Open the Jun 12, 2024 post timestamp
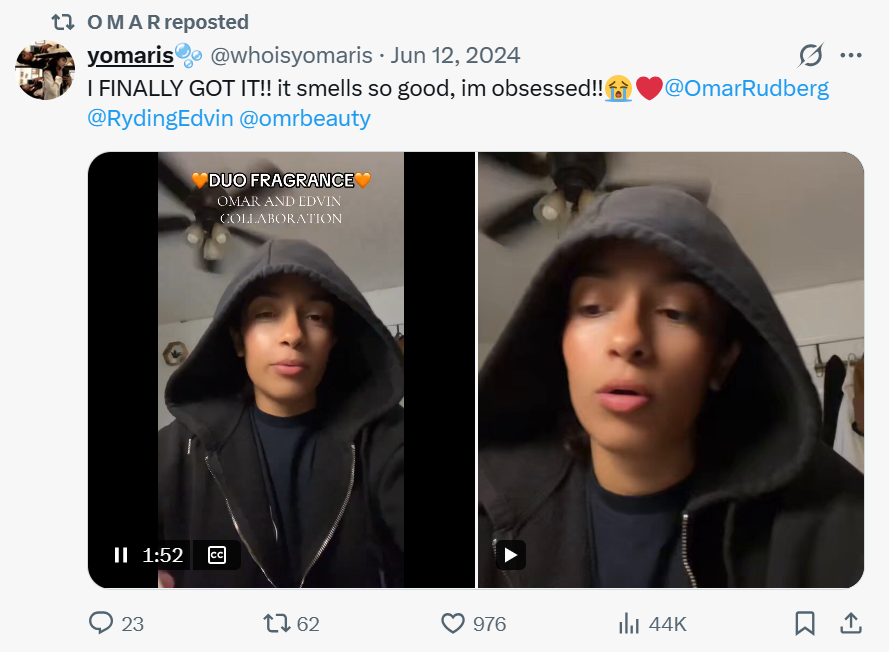The image size is (889, 652). [x=455, y=55]
